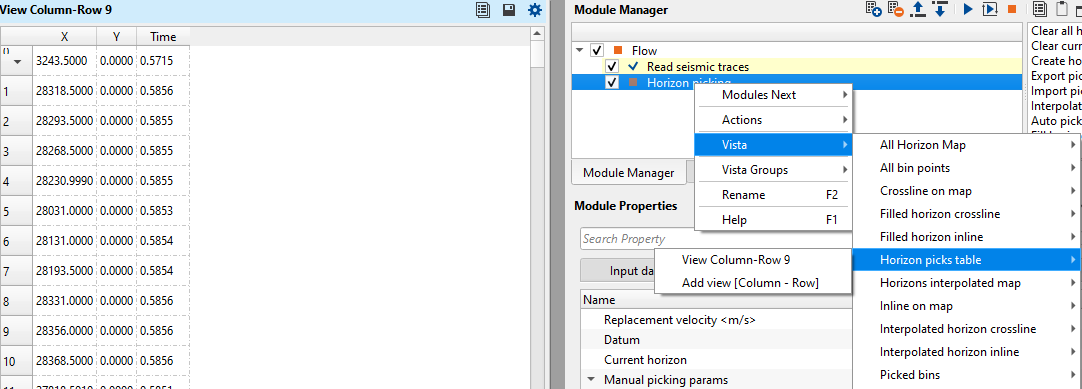Viewport: 1082px width, 389px height.
Task: Move module down with the down arrow icon
Action: pyautogui.click(x=939, y=10)
